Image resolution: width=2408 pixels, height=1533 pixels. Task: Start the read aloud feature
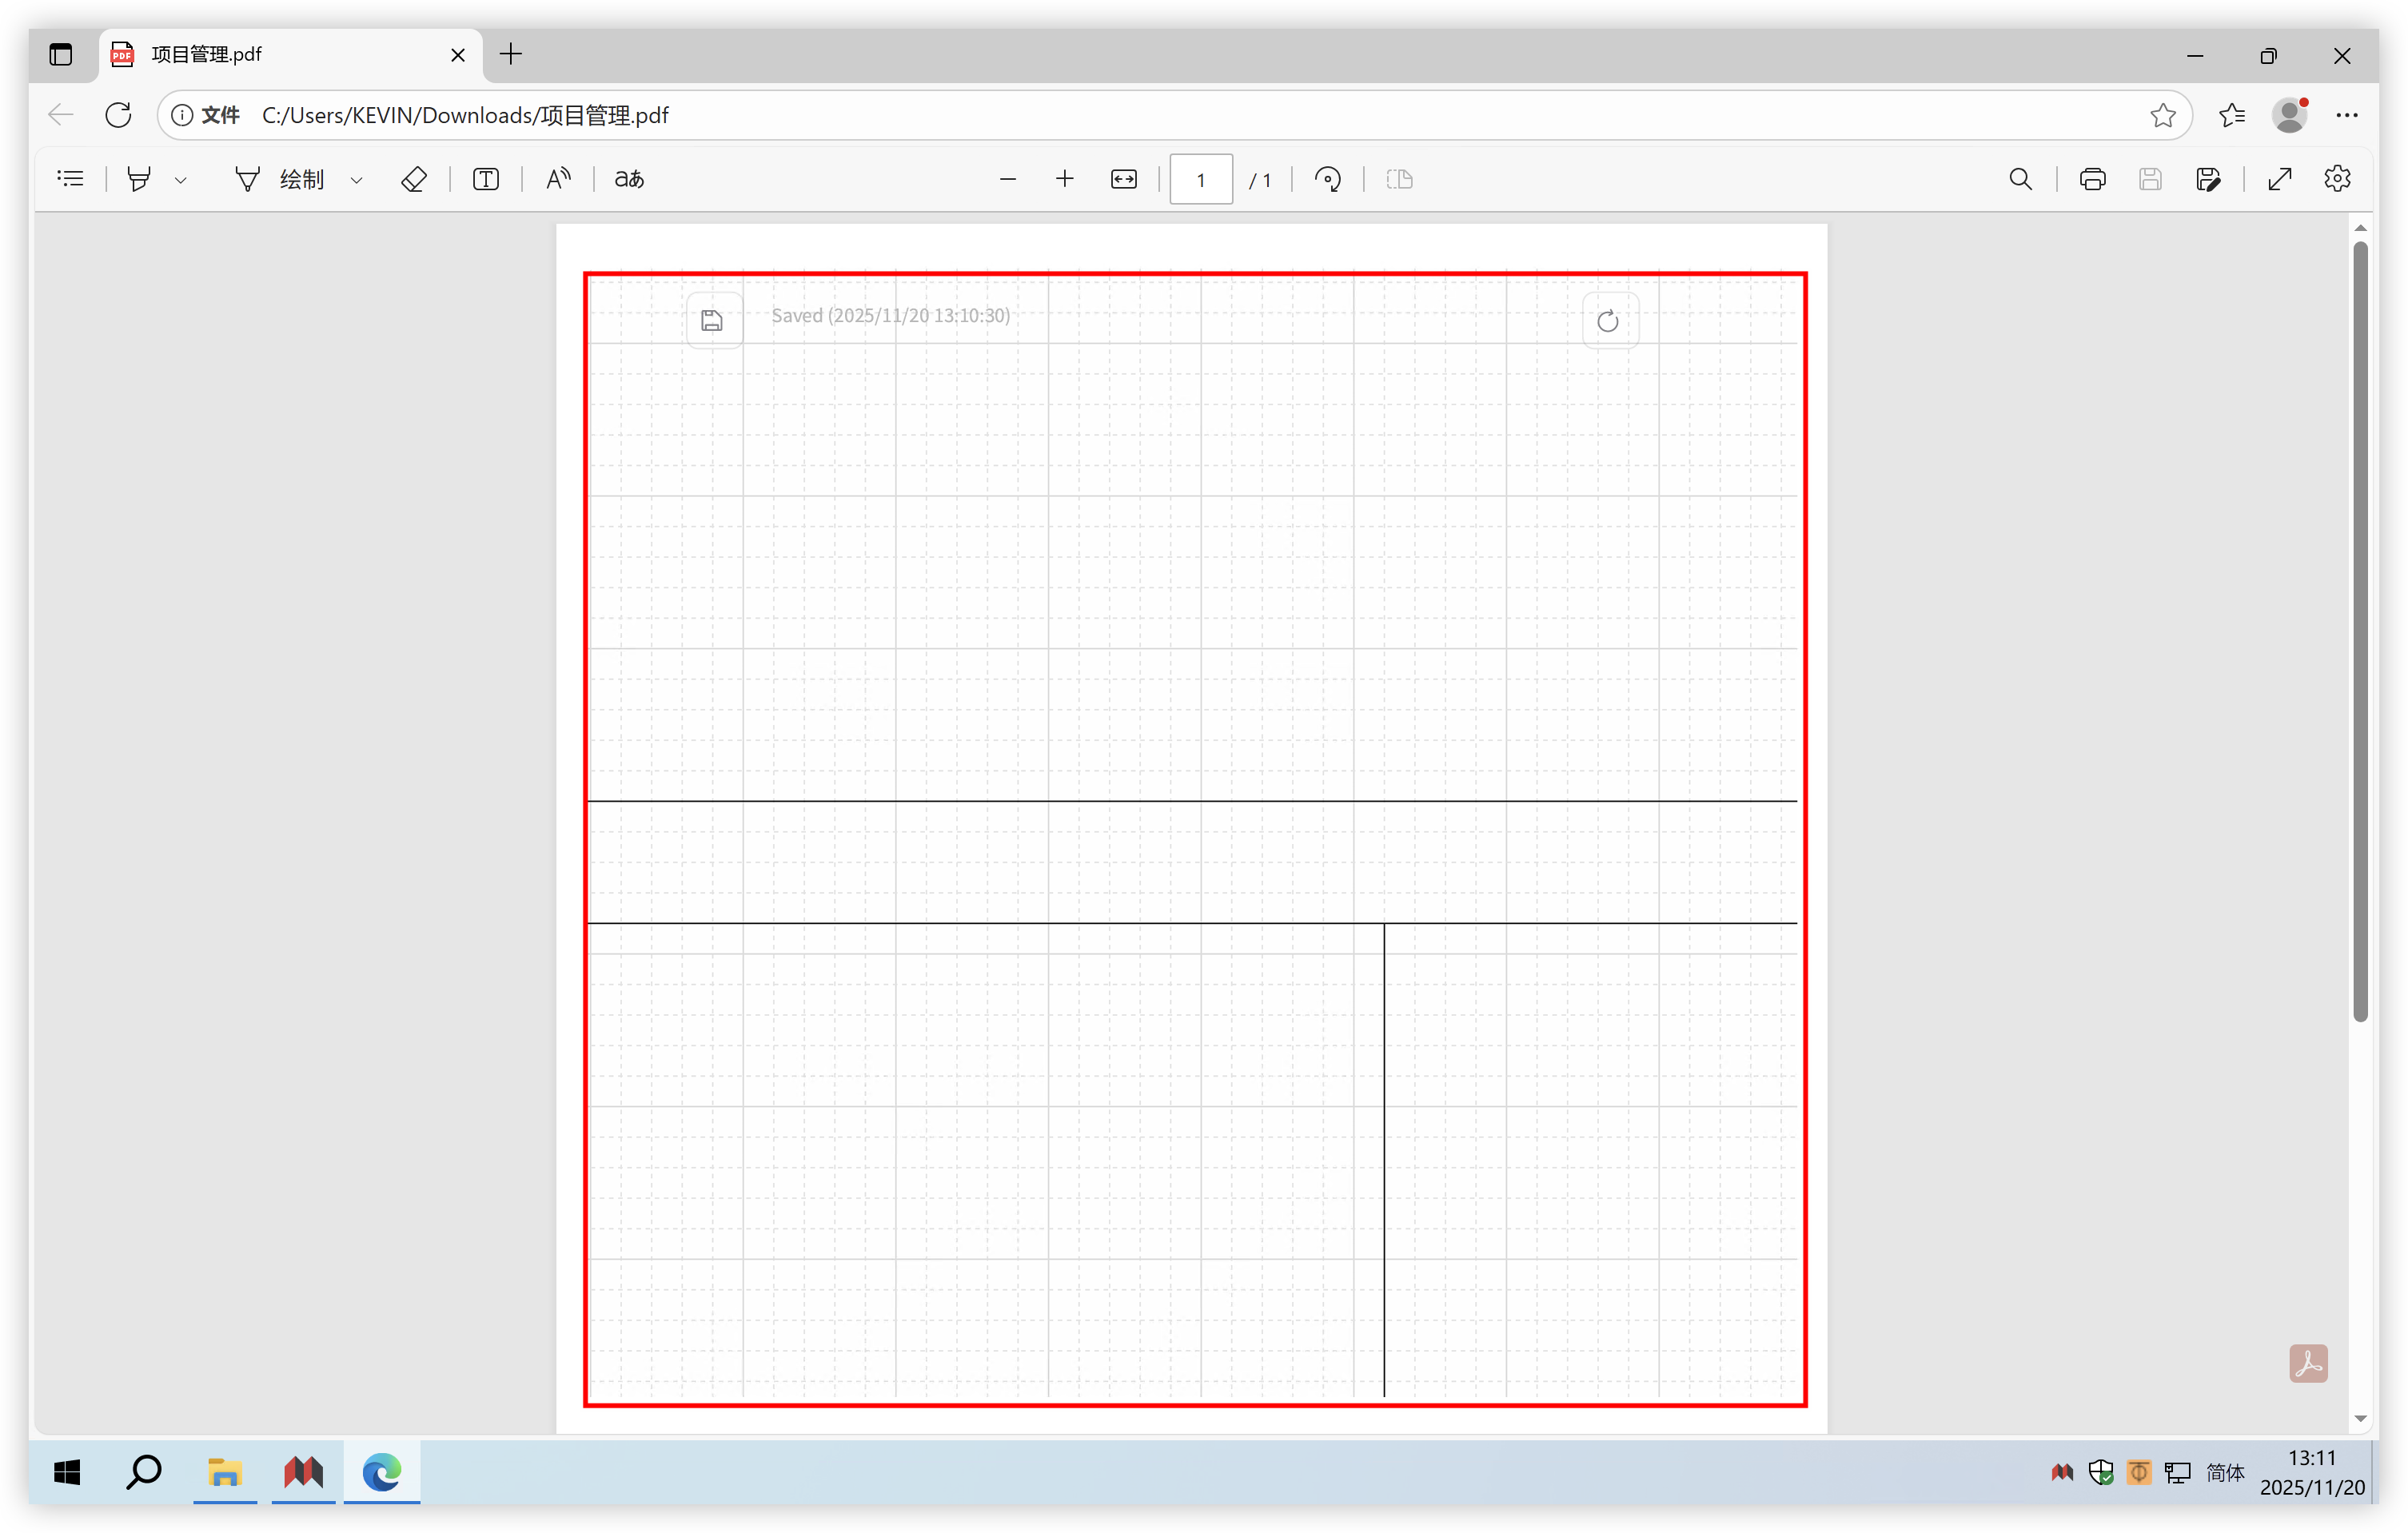558,179
